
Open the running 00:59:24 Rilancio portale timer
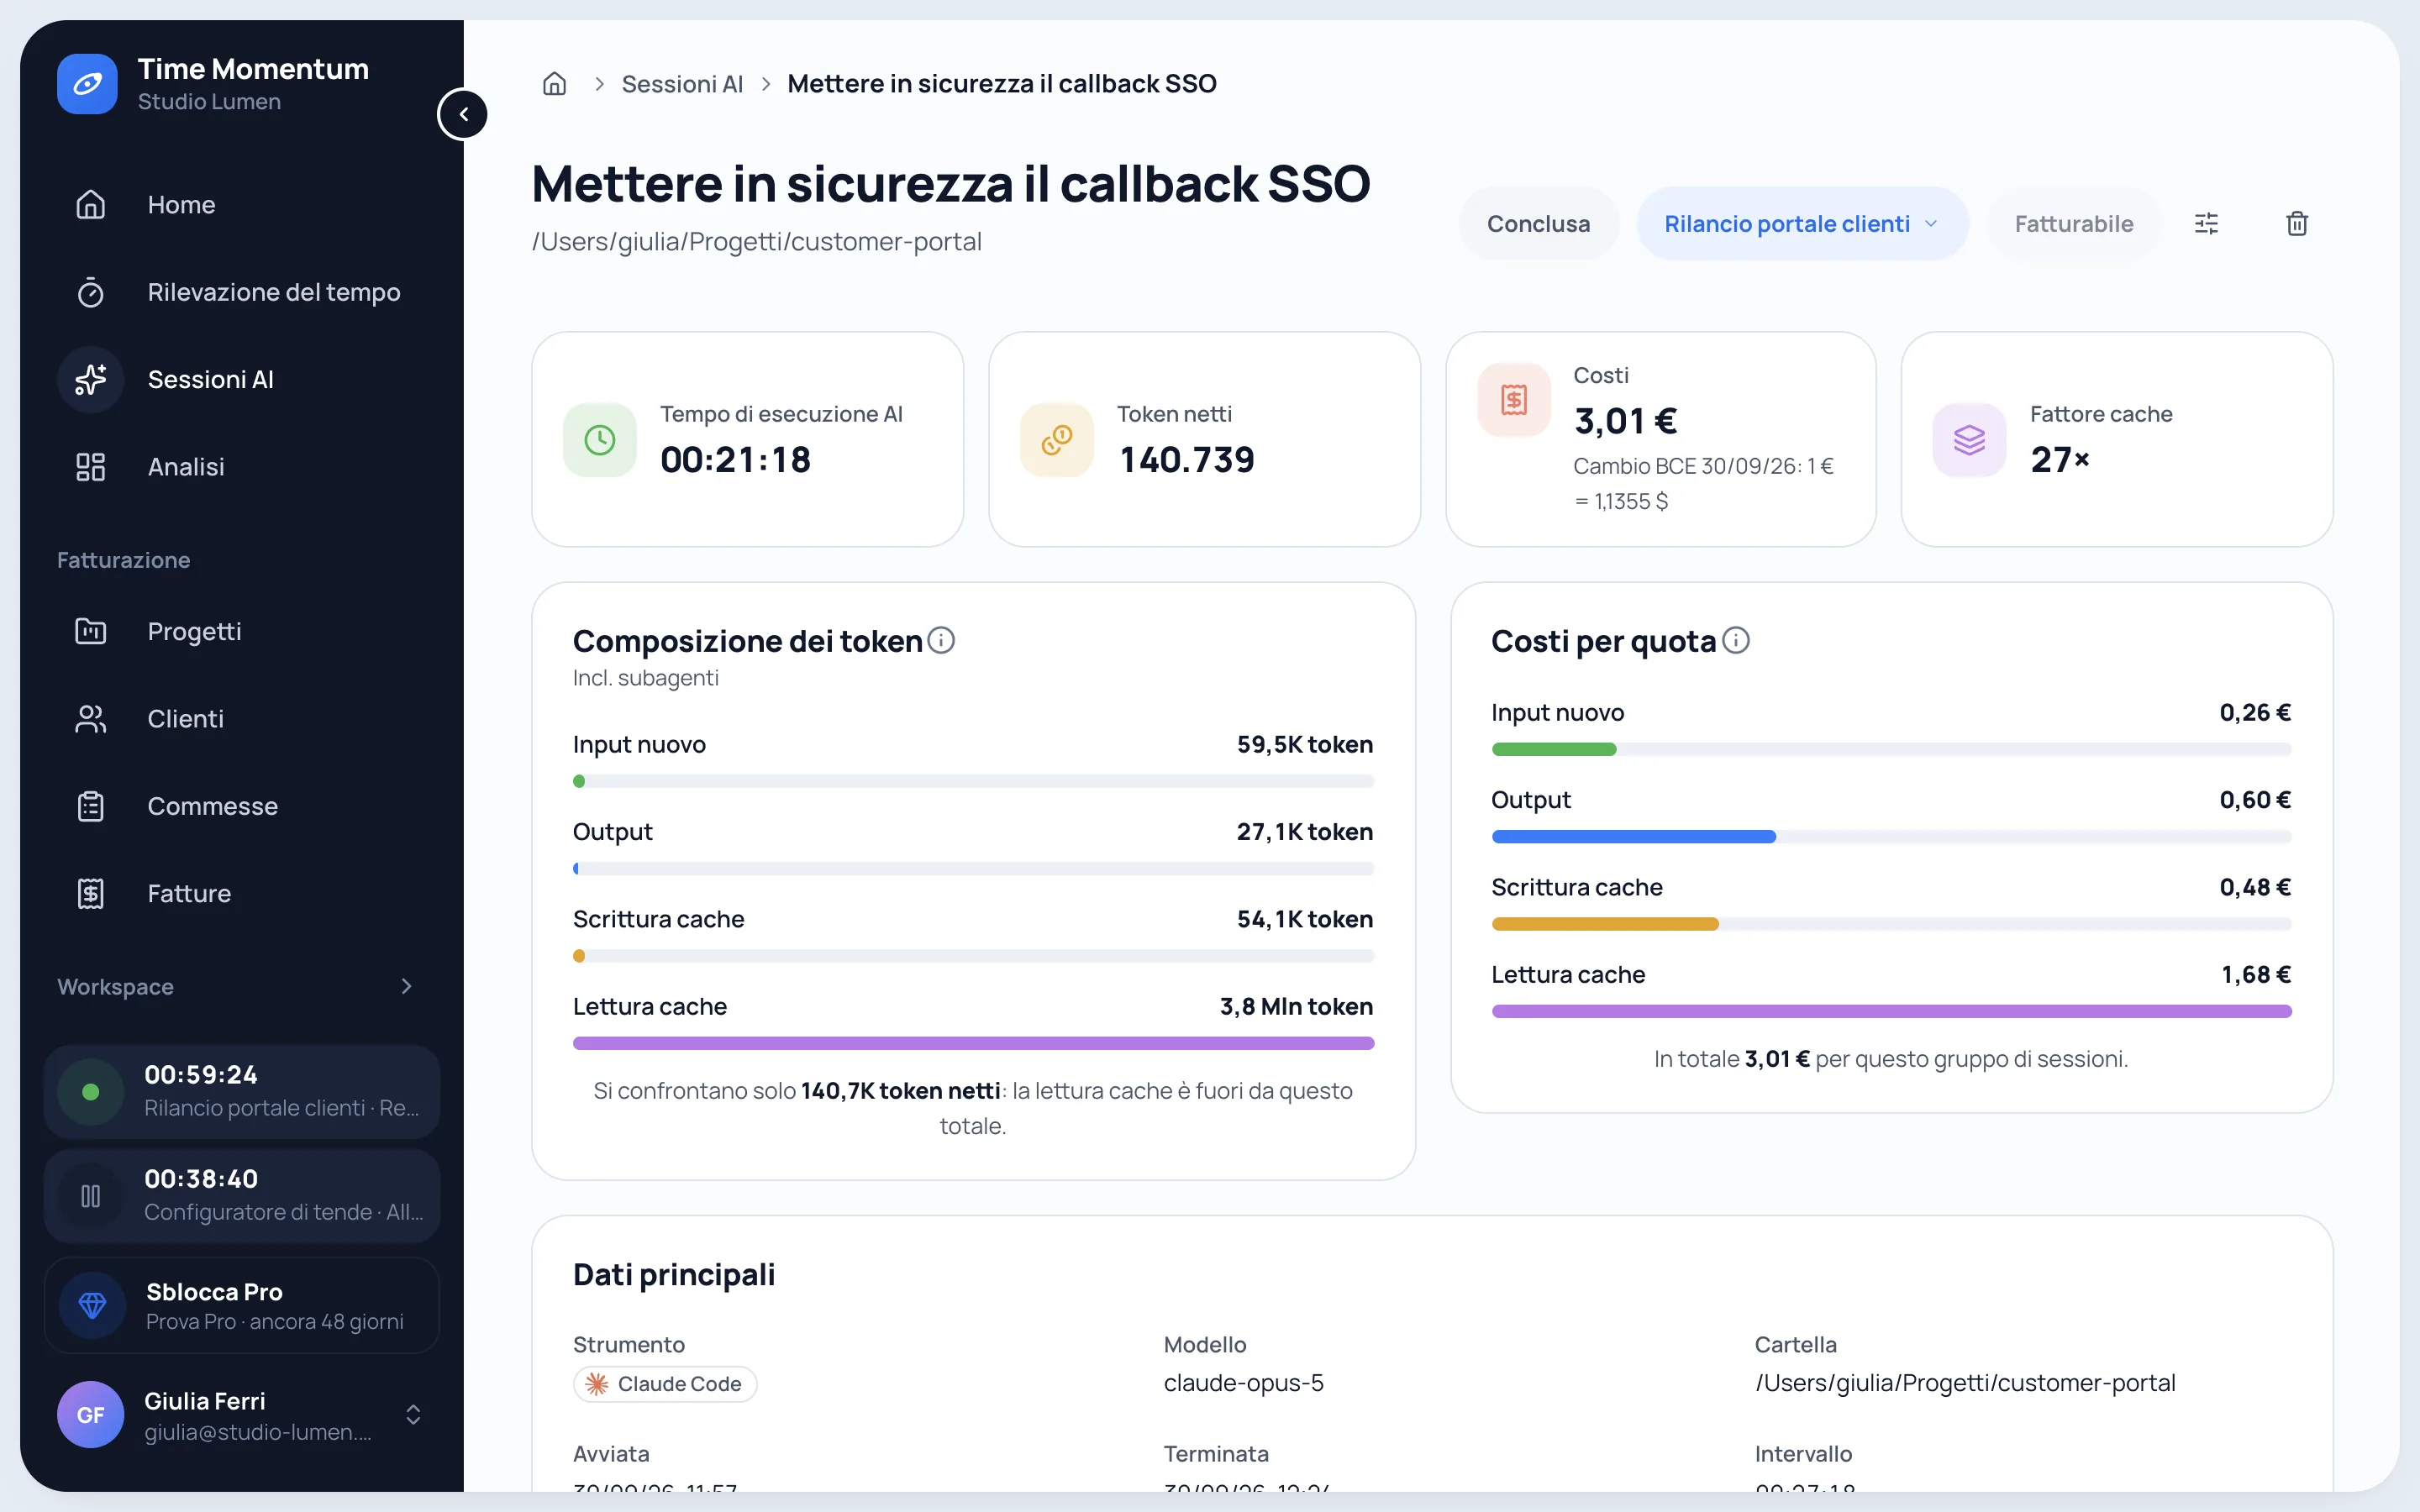[242, 1092]
